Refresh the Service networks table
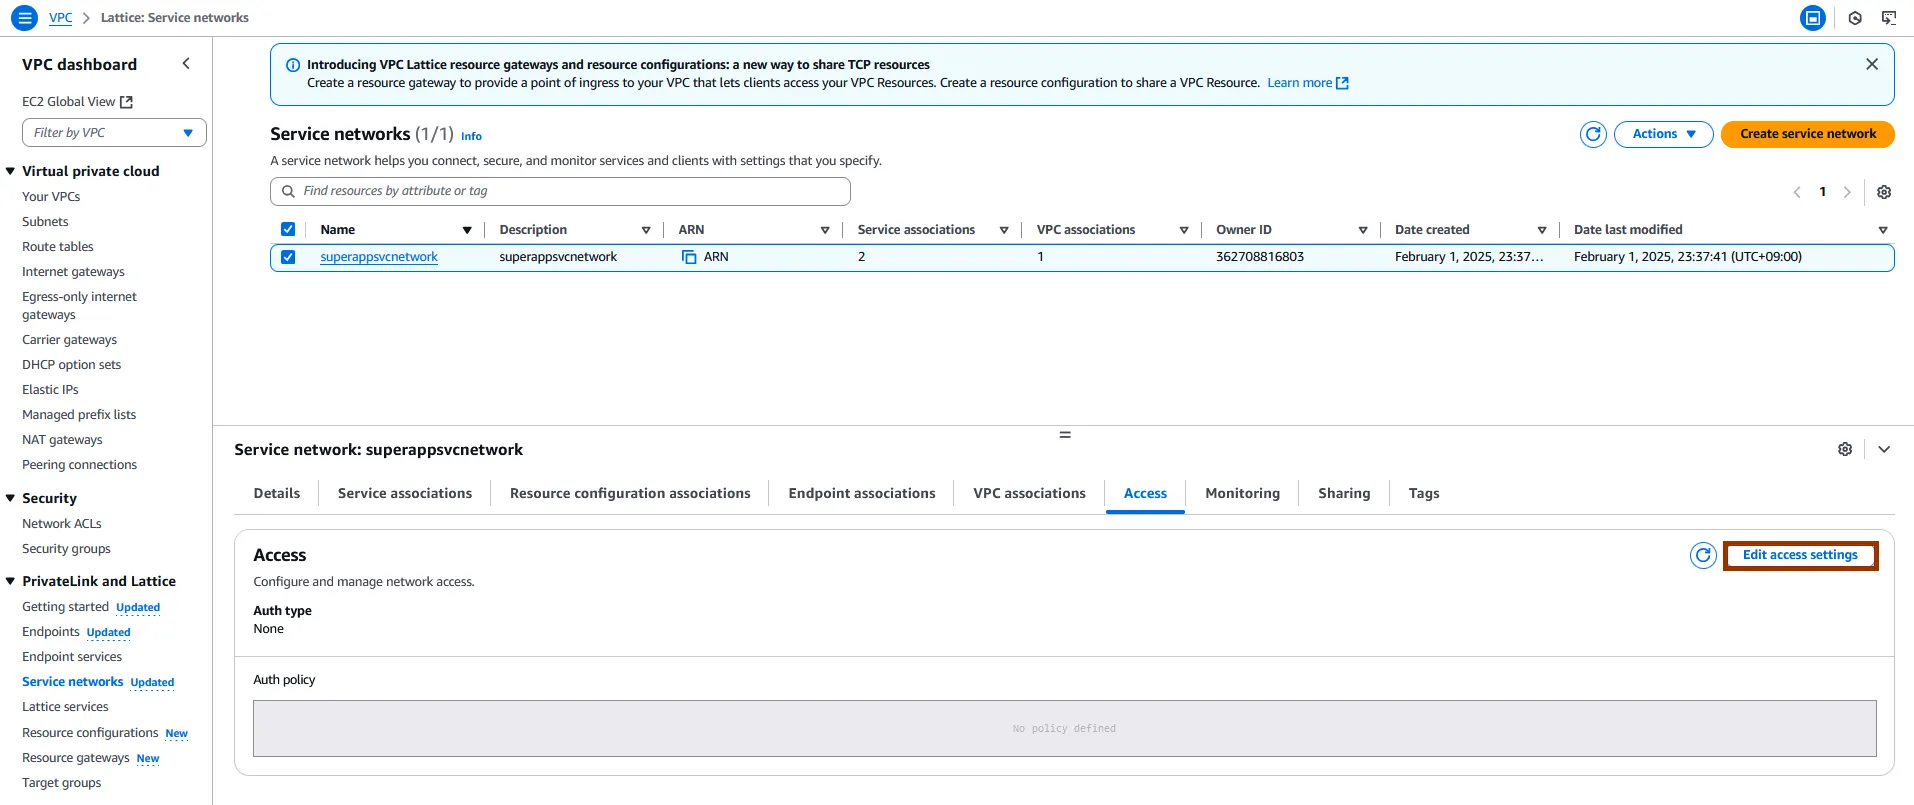 click(x=1593, y=134)
